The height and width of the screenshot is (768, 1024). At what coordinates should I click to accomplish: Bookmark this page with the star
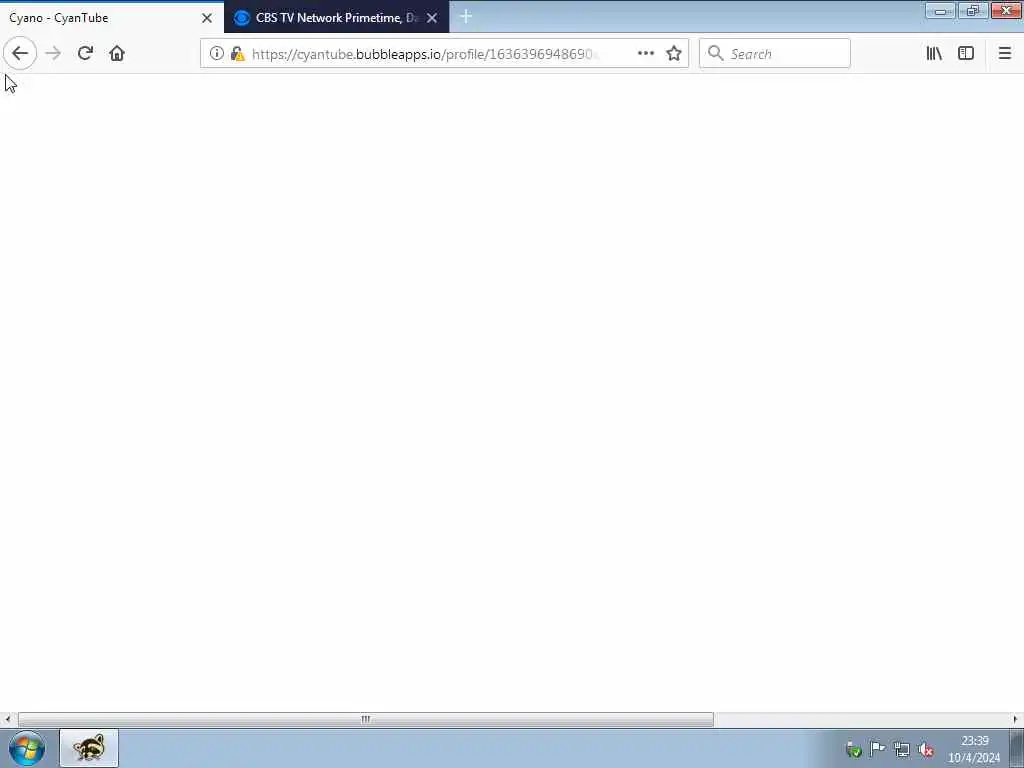coord(674,54)
